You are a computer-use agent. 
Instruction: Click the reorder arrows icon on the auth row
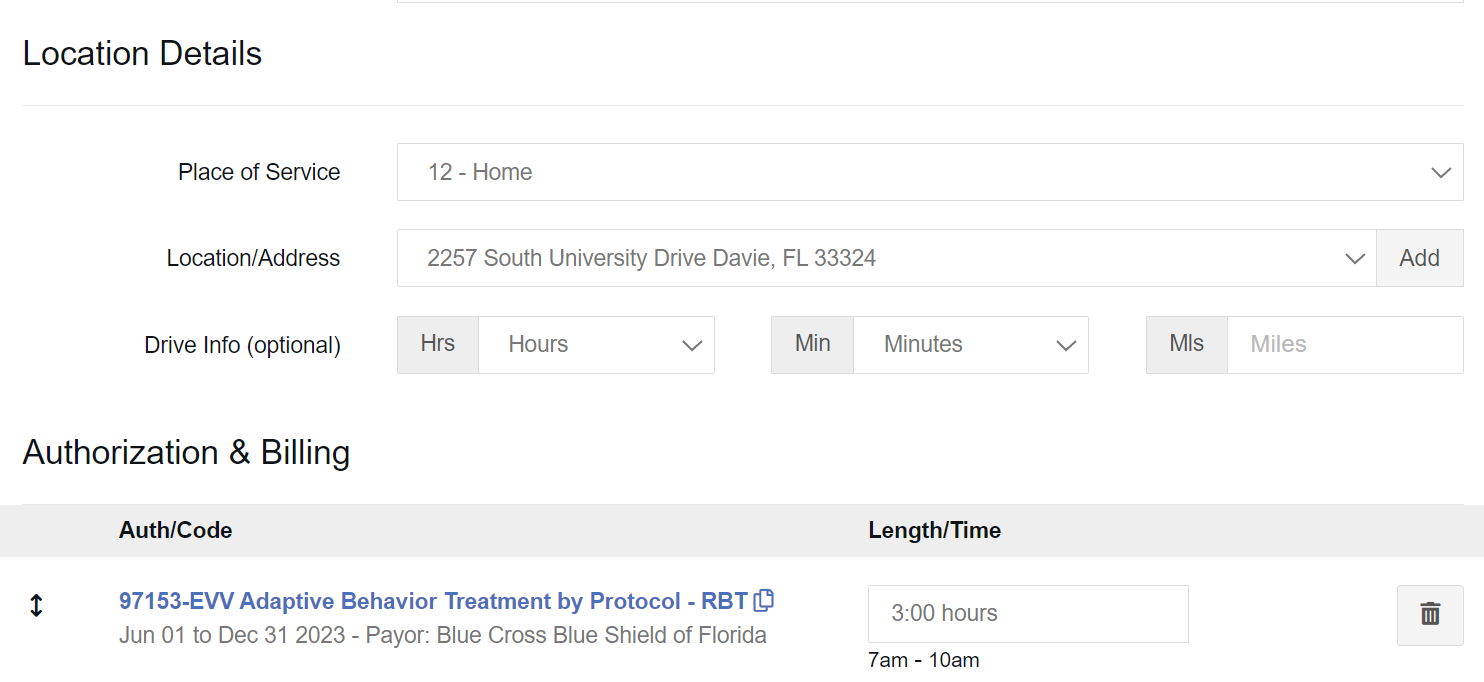(36, 606)
